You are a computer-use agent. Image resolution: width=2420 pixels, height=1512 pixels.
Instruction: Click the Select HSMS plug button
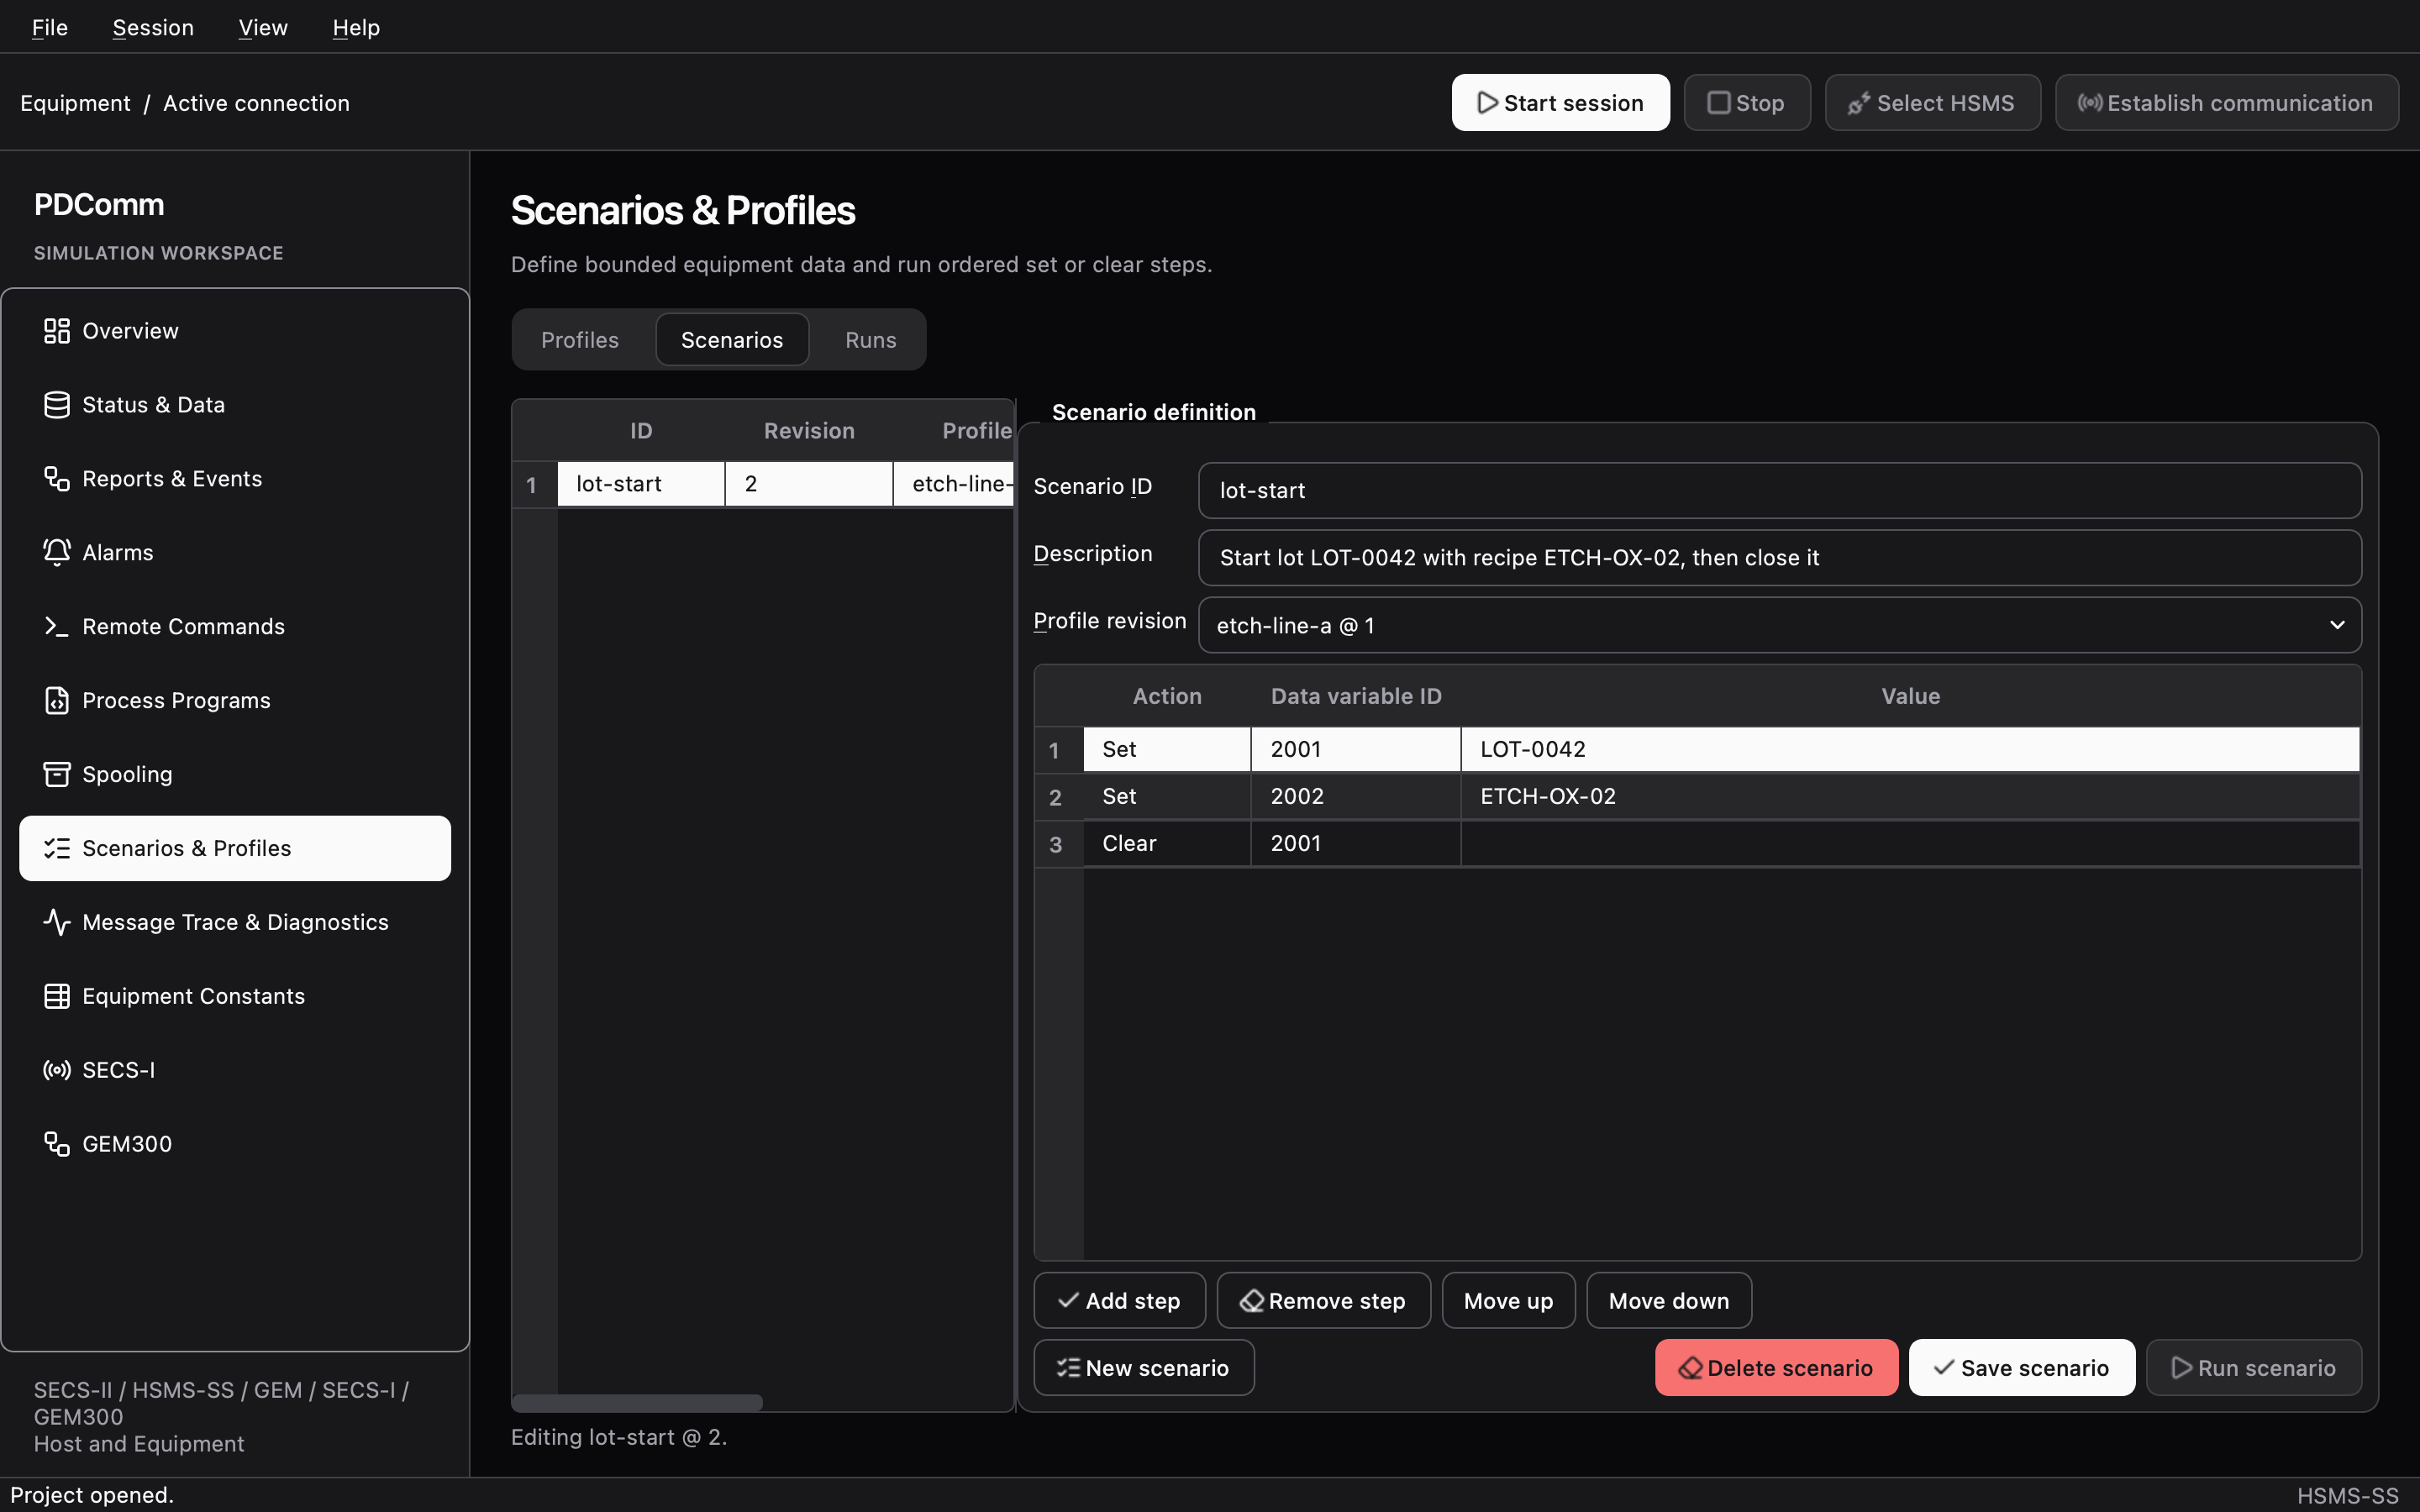(1932, 103)
